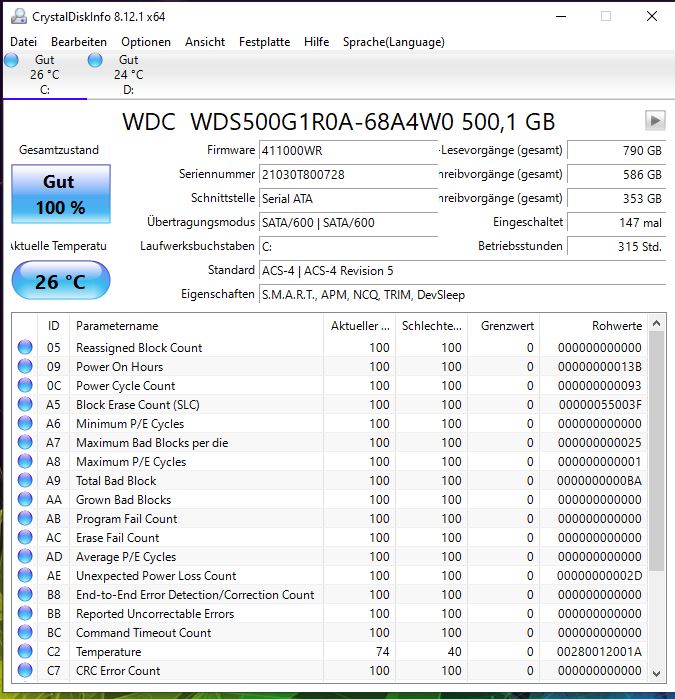Click the Firmware field 411000WR
This screenshot has height=699, width=675.
point(348,151)
